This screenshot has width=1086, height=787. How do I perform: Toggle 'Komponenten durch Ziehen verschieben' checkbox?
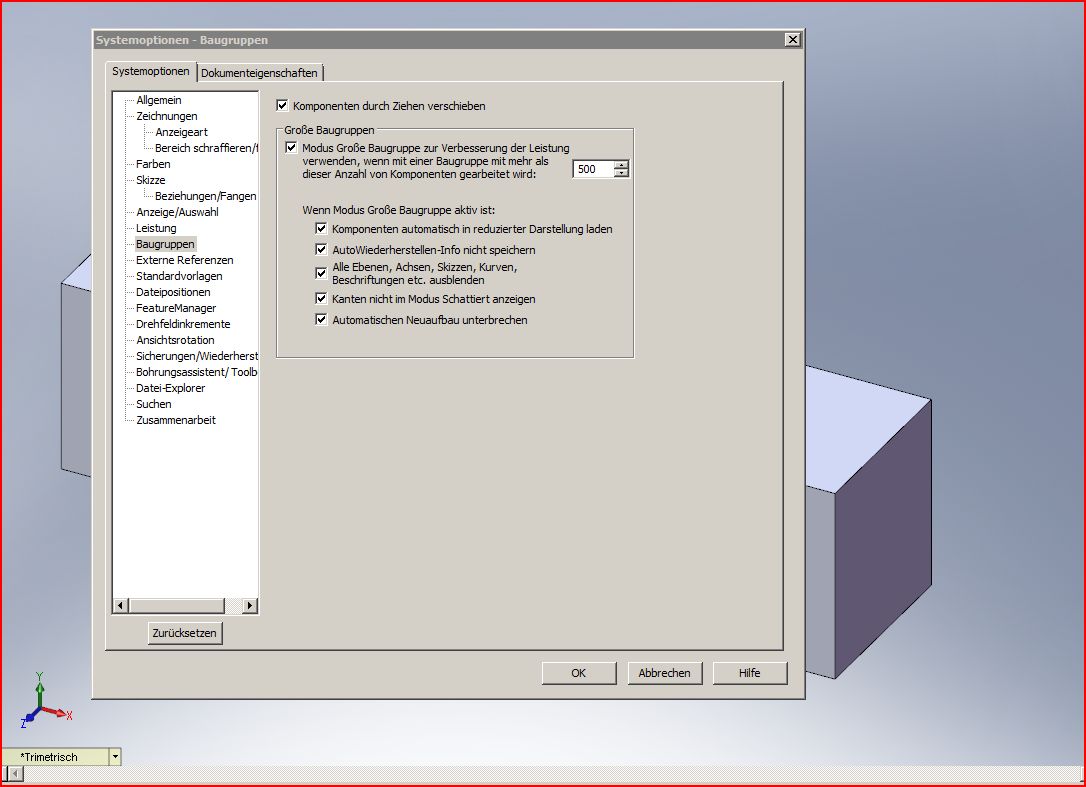pyautogui.click(x=282, y=105)
